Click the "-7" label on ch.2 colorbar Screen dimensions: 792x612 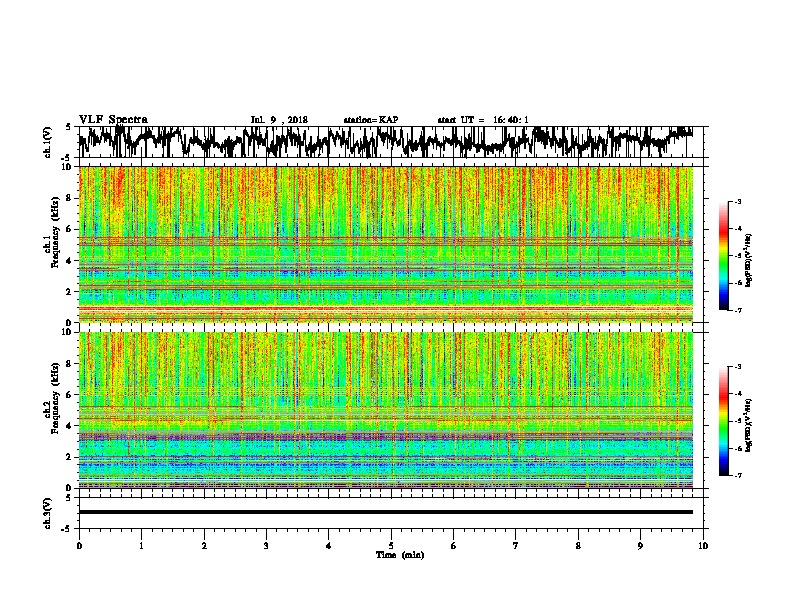(x=737, y=475)
